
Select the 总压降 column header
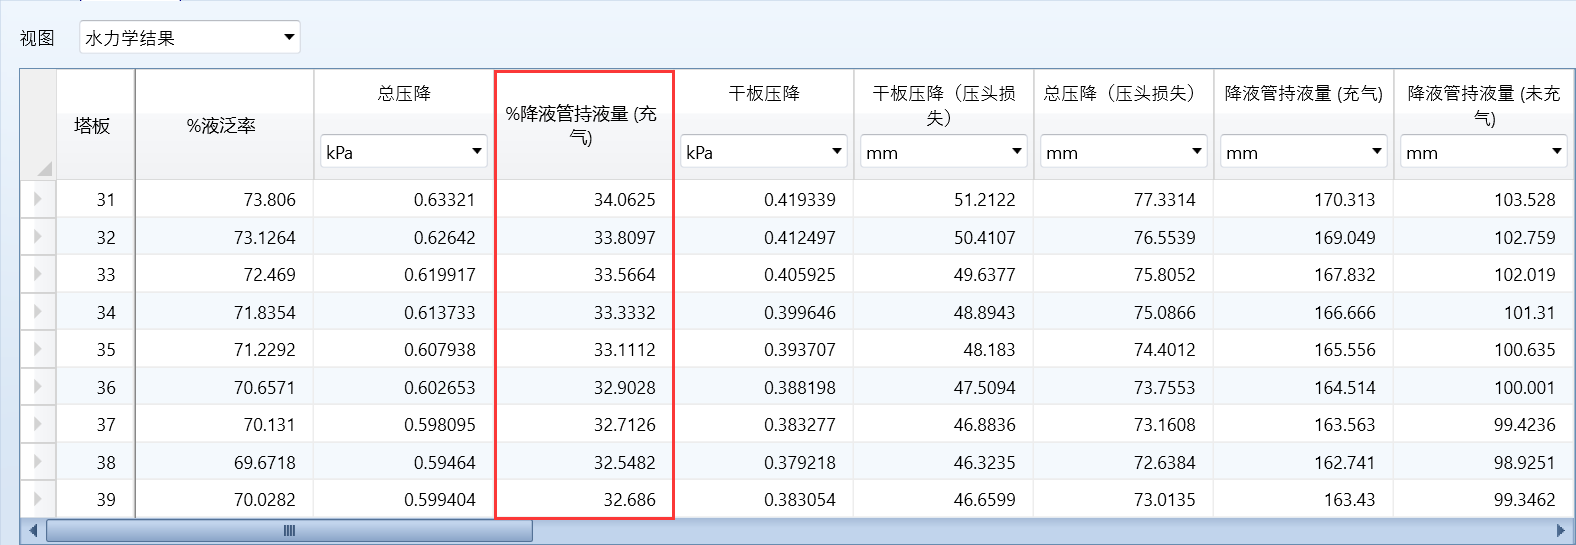404,94
